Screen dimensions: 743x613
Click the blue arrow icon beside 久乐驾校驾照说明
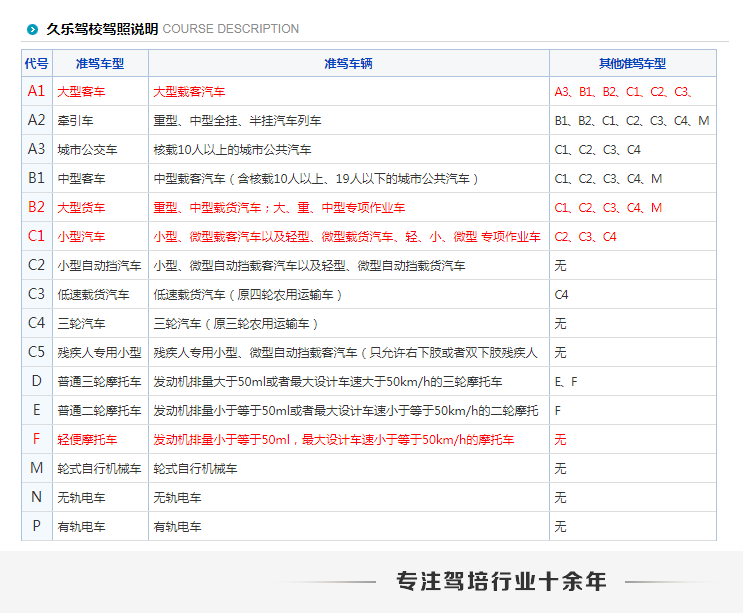pyautogui.click(x=32, y=29)
